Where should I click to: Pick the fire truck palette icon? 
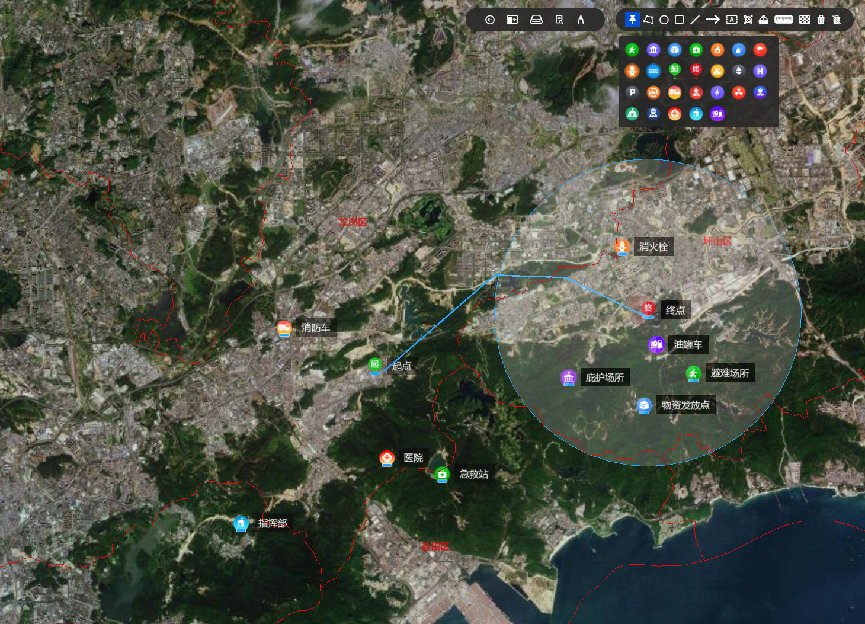pos(675,93)
